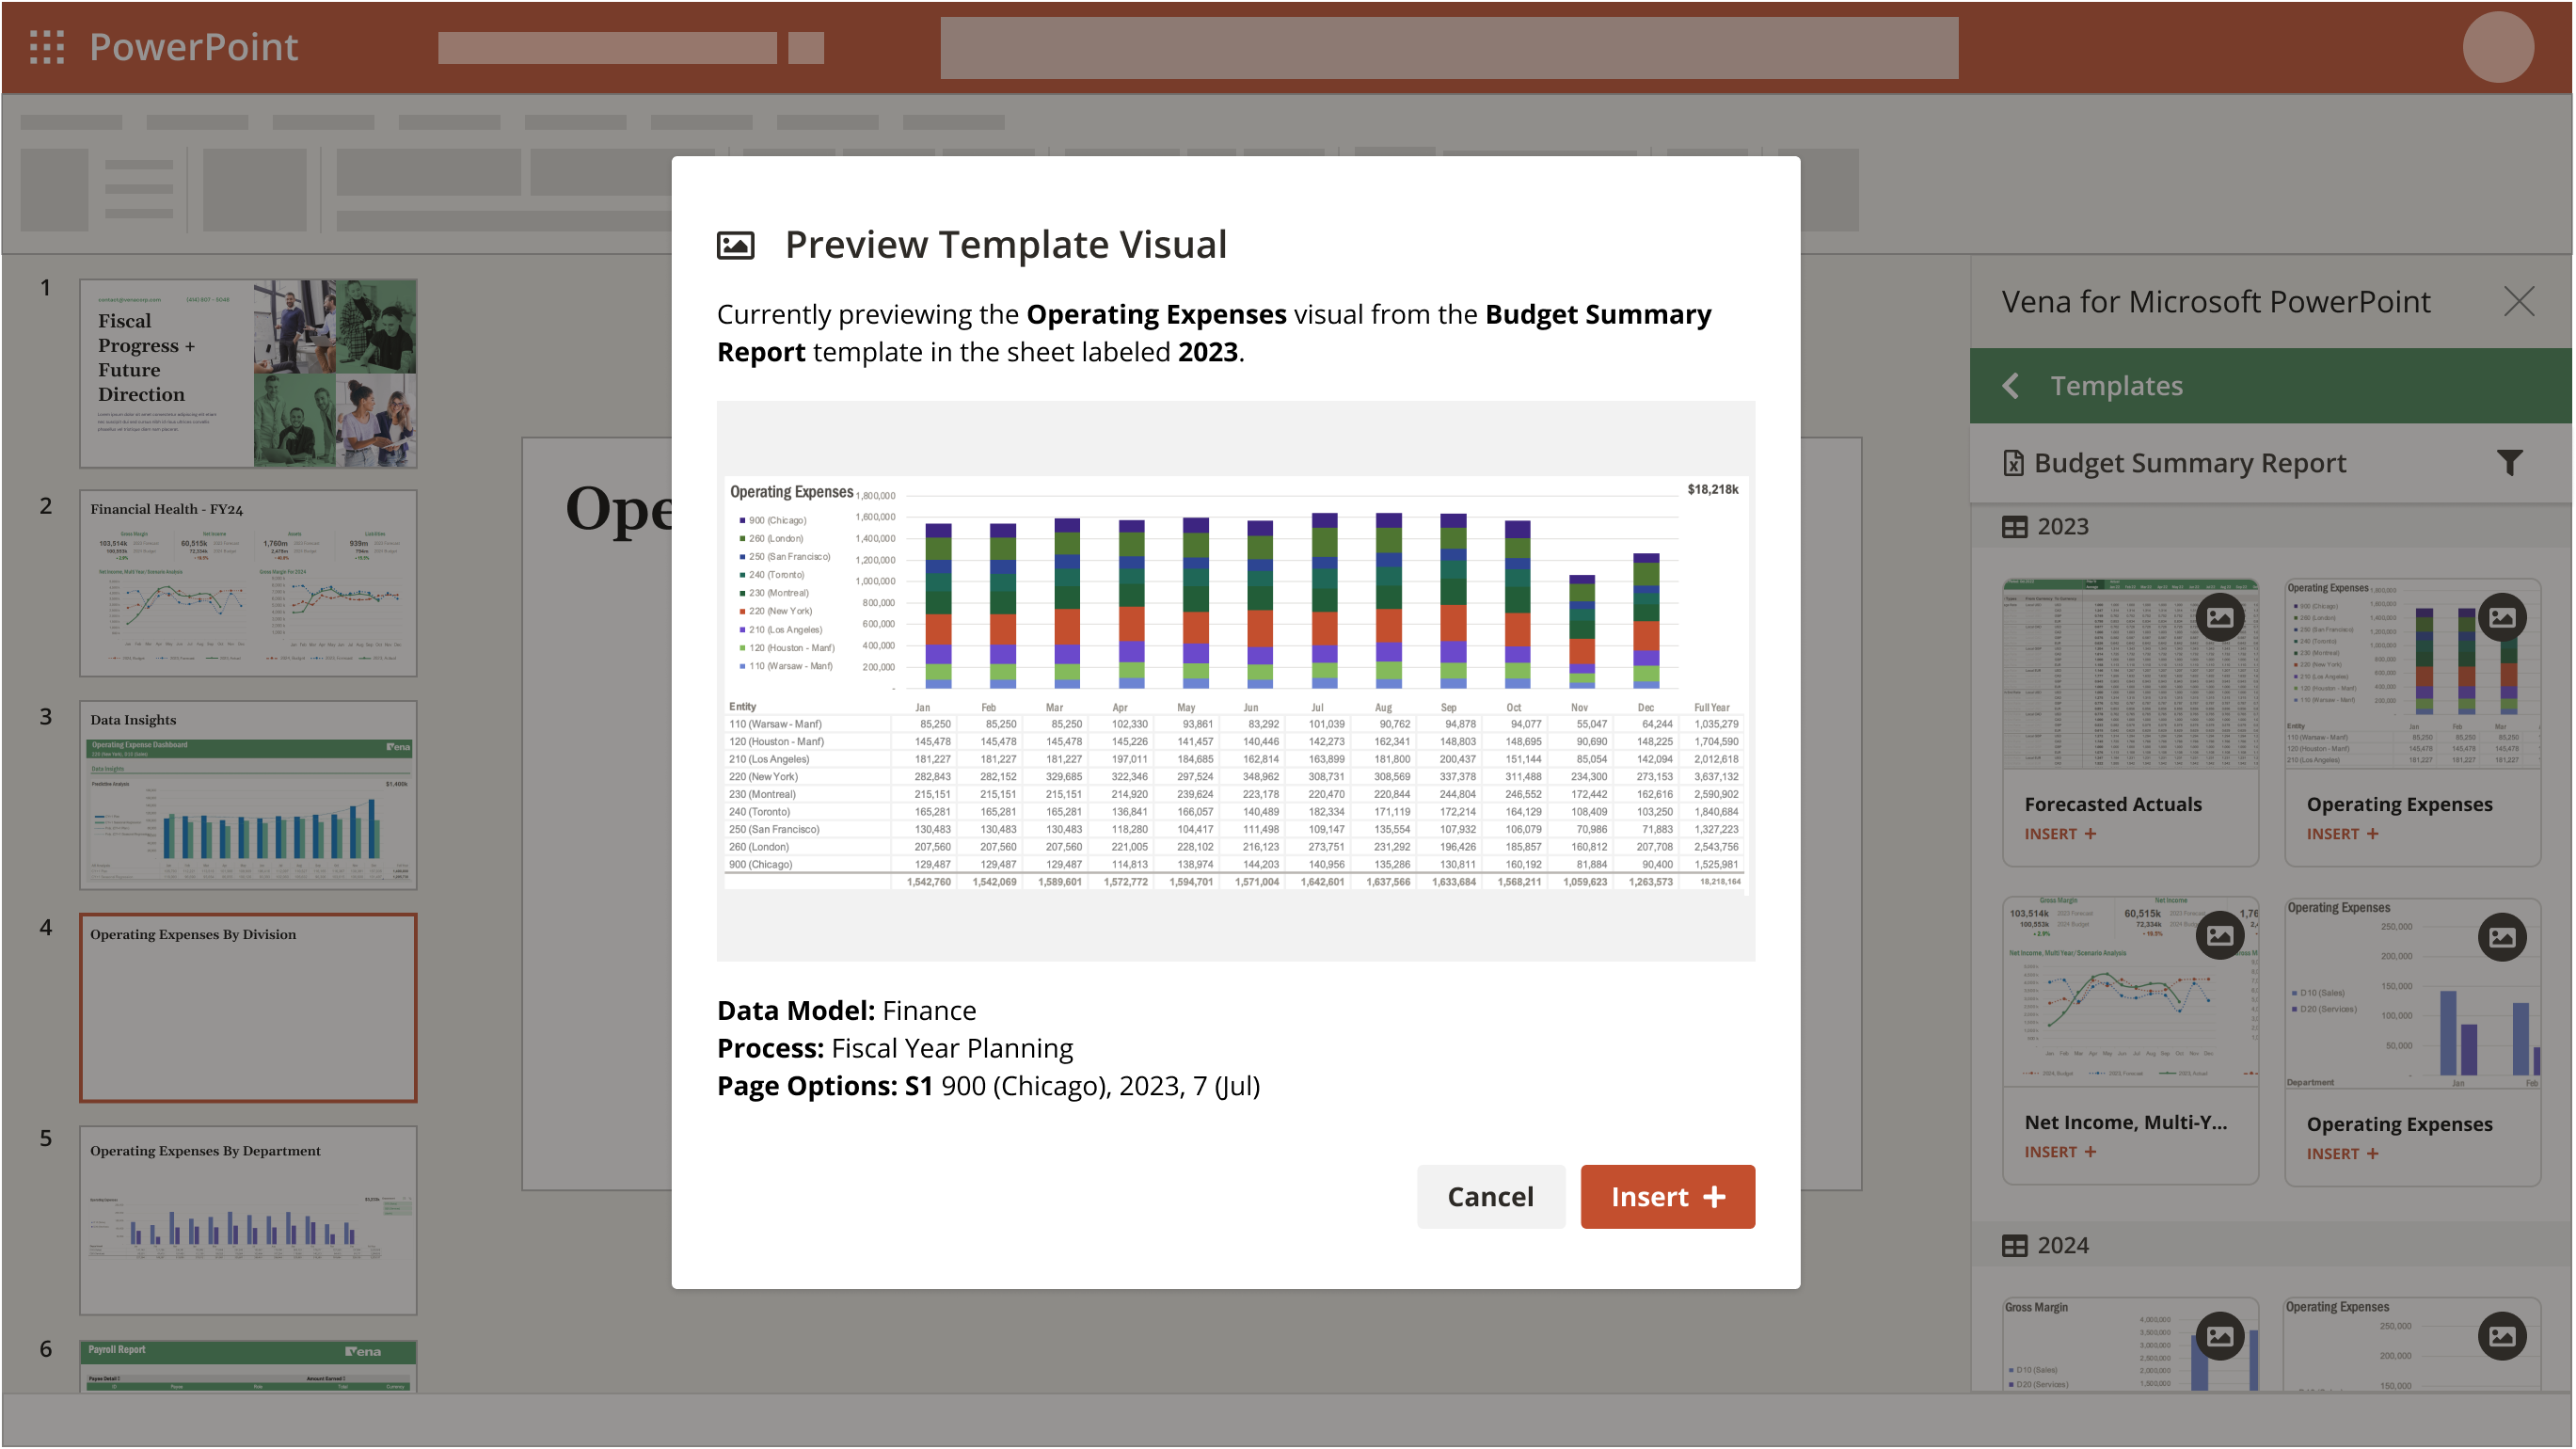2576x1449 pixels.
Task: Open the app launcher grid icon
Action: 47,47
